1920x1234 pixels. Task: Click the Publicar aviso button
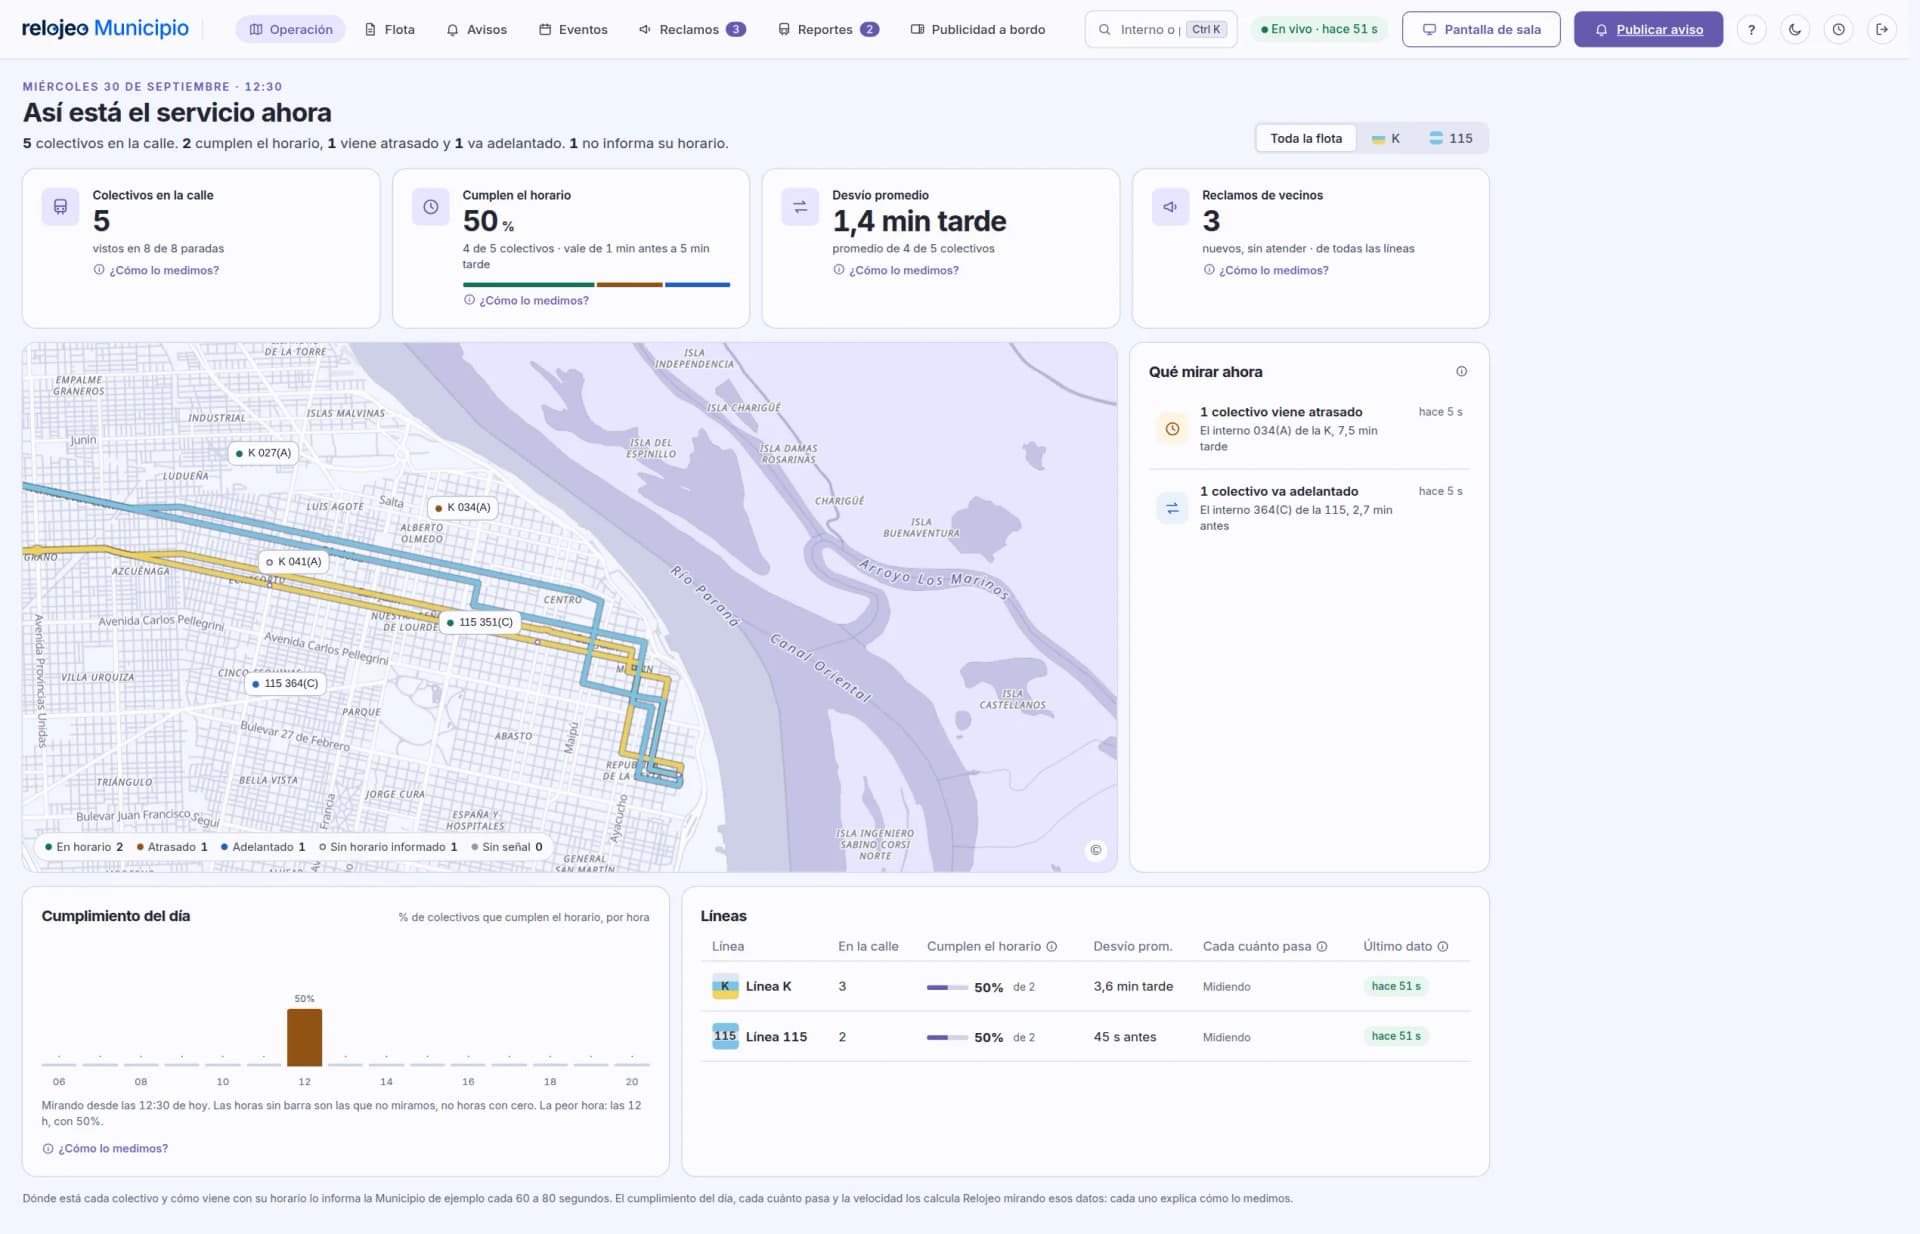(1648, 30)
